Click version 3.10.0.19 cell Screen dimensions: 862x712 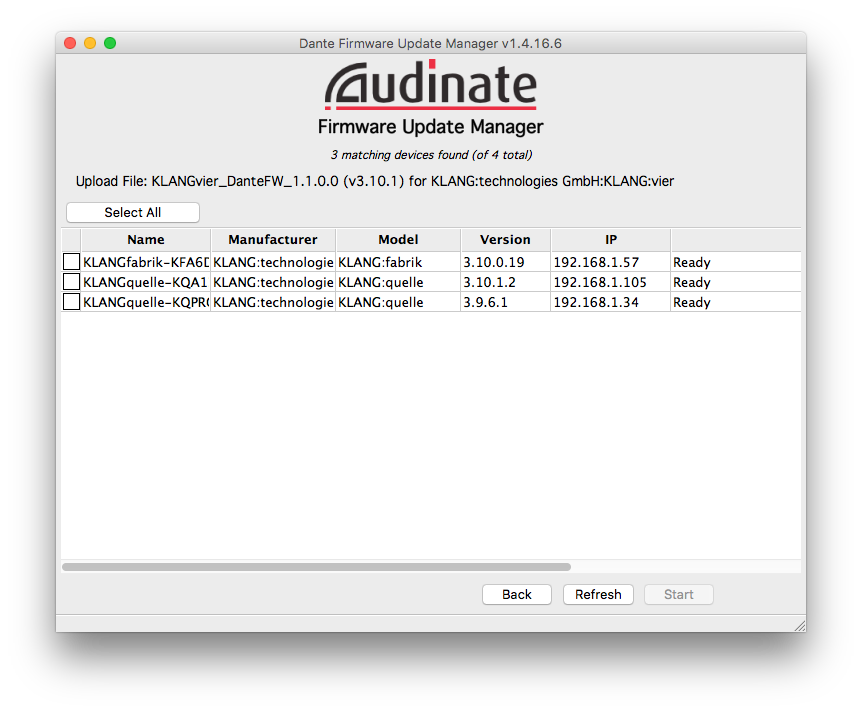point(505,262)
